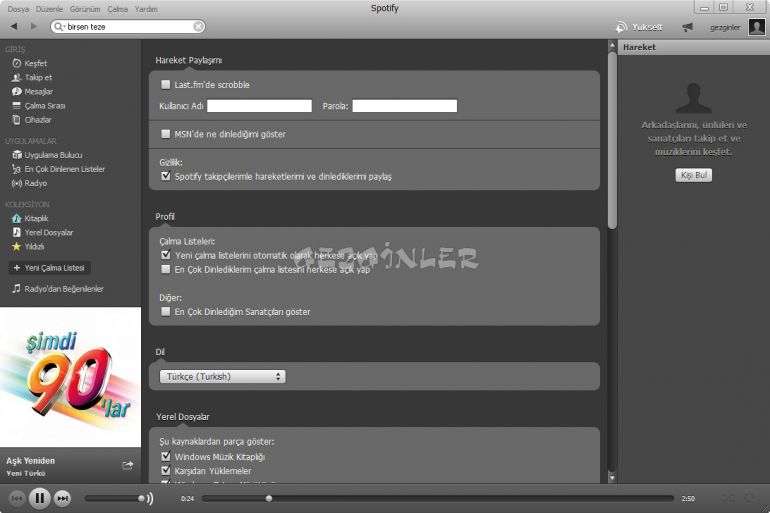770x513 pixels.
Task: Open the megaphone notifications icon
Action: [687, 27]
